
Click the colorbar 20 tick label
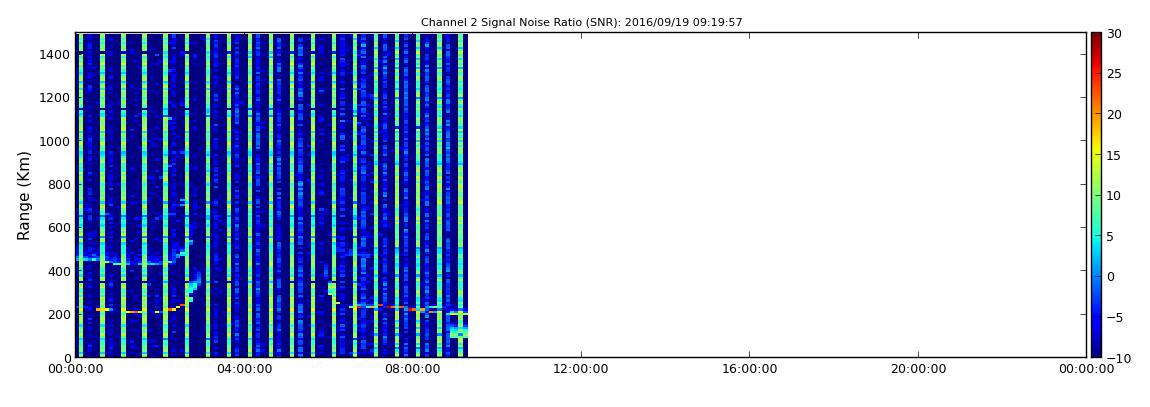coord(1115,114)
